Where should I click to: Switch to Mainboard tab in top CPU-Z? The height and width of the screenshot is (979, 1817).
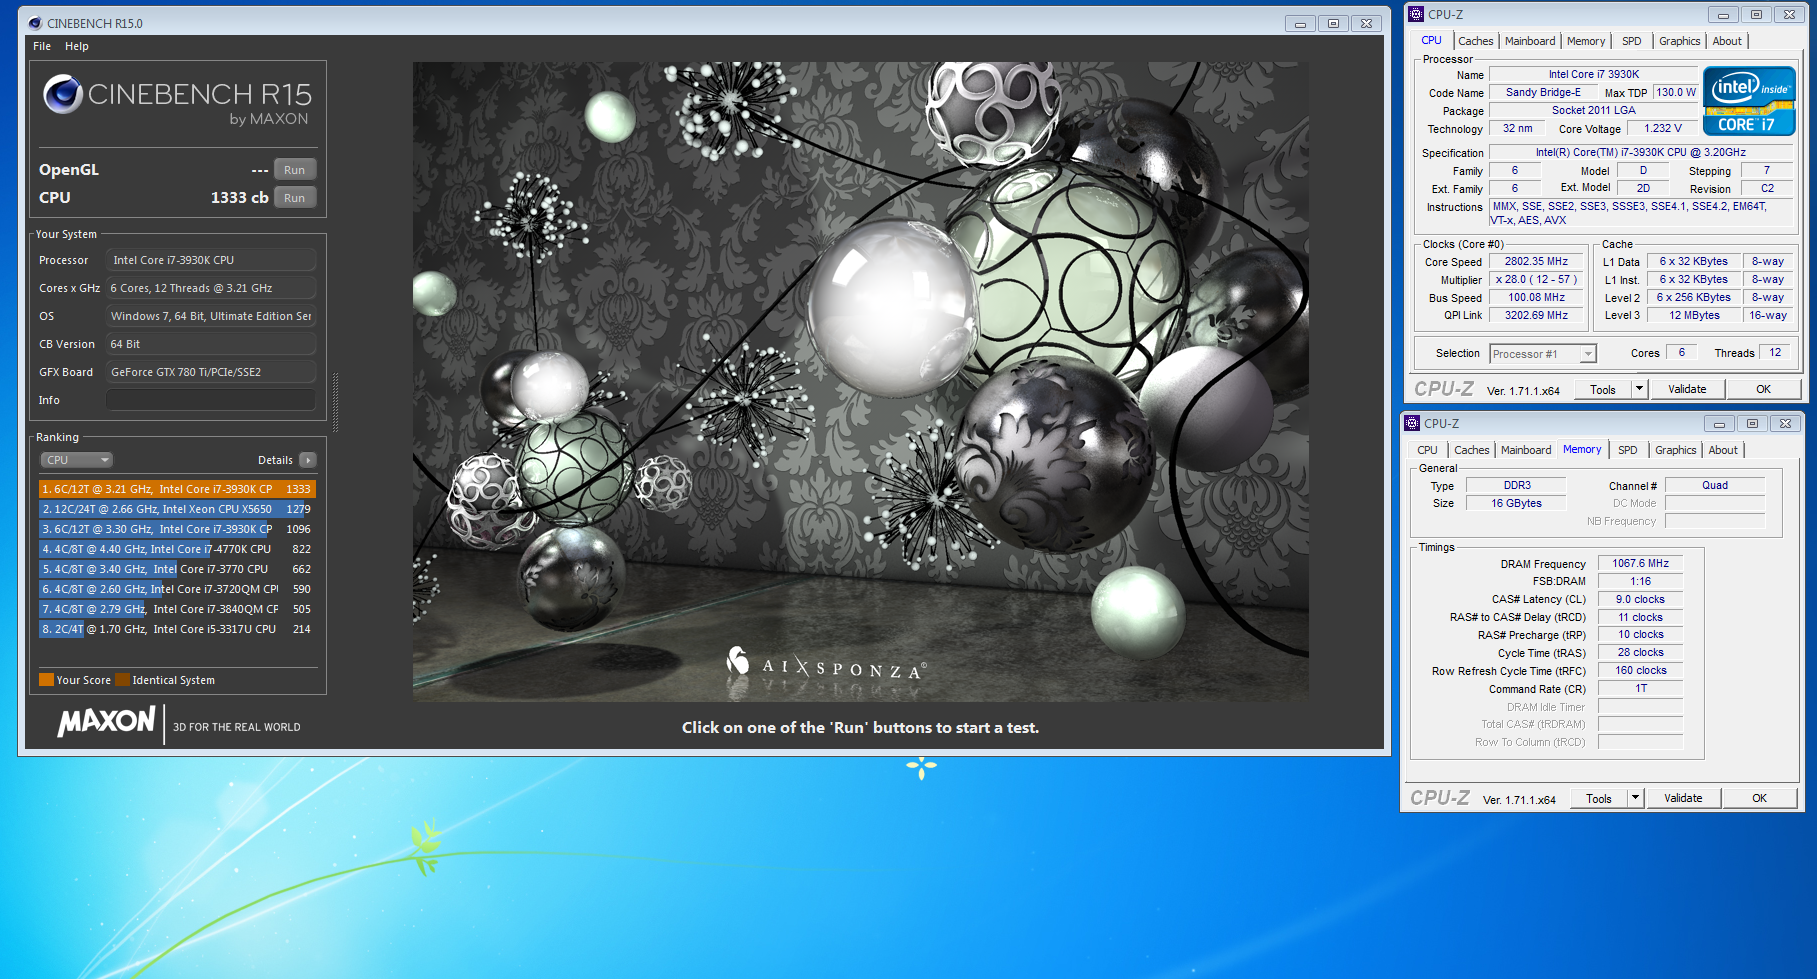point(1530,41)
